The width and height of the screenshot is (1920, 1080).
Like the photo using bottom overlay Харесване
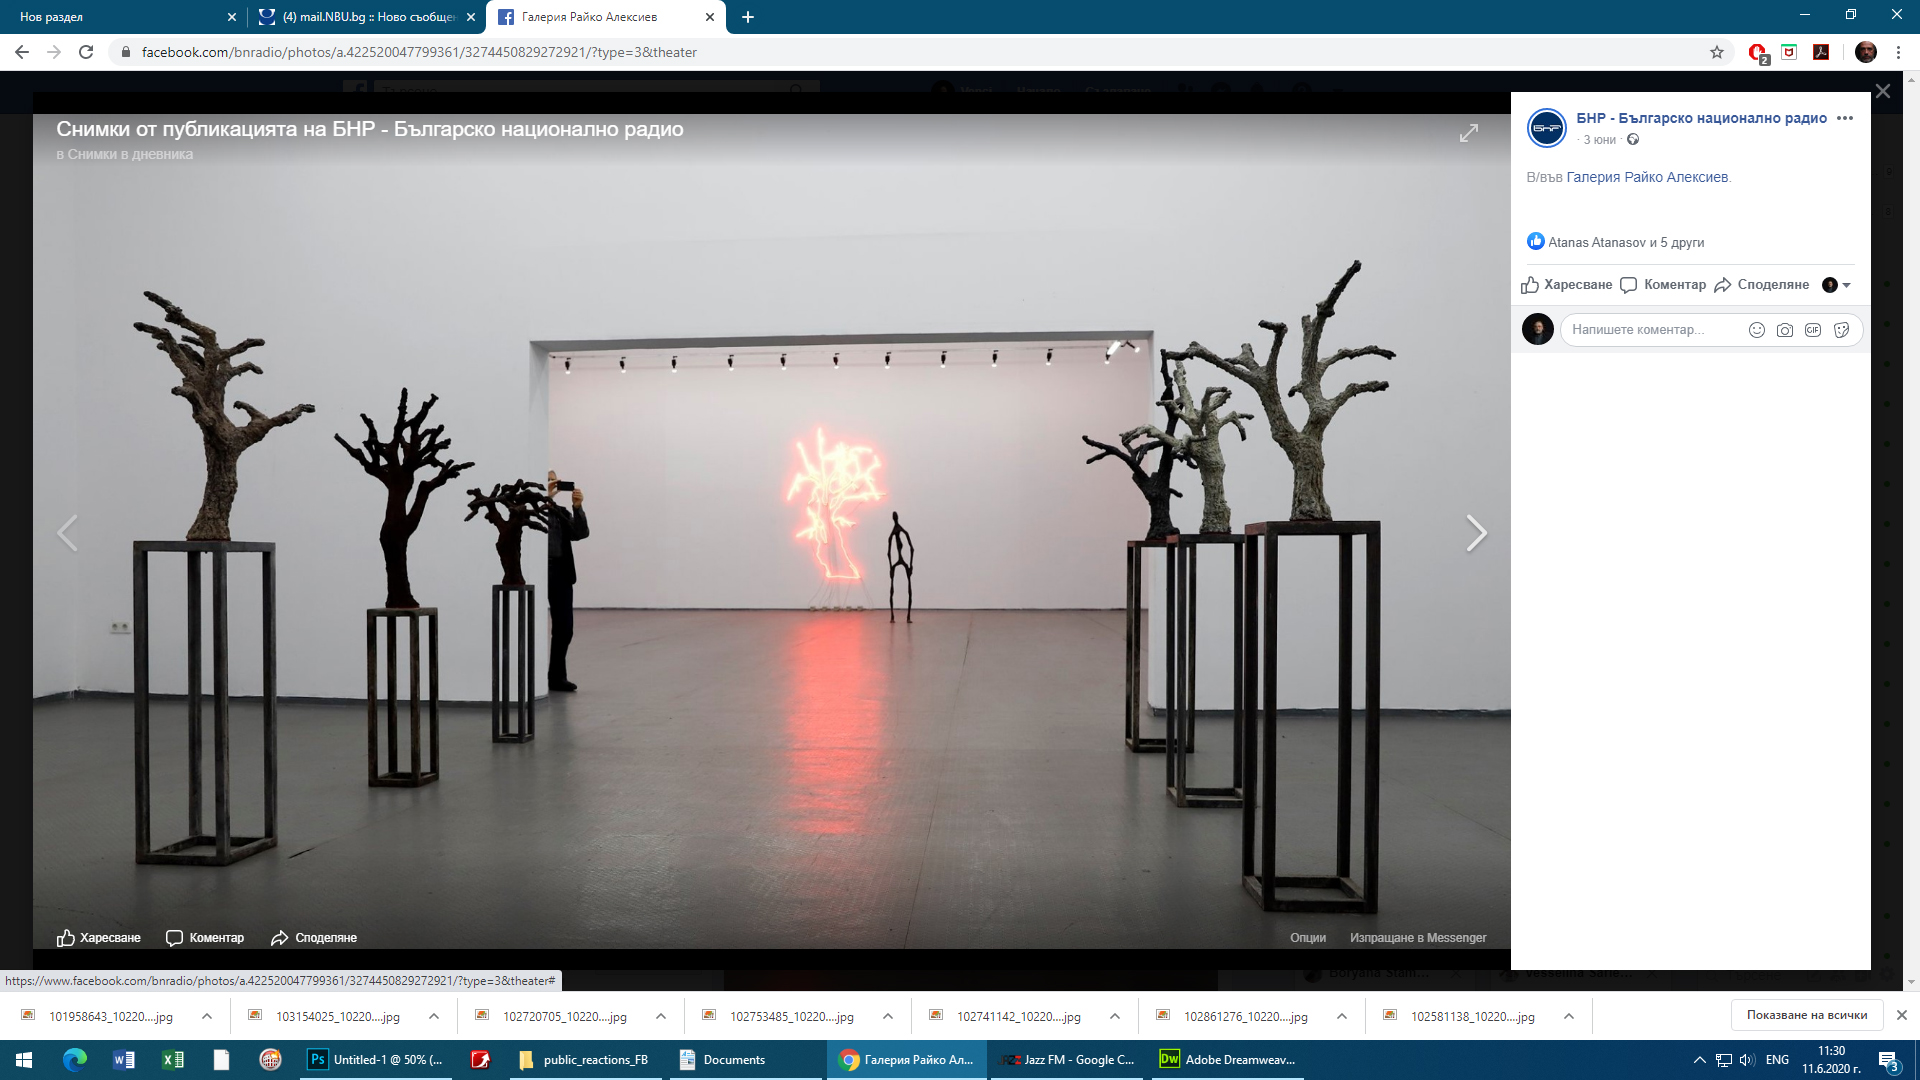coord(98,938)
